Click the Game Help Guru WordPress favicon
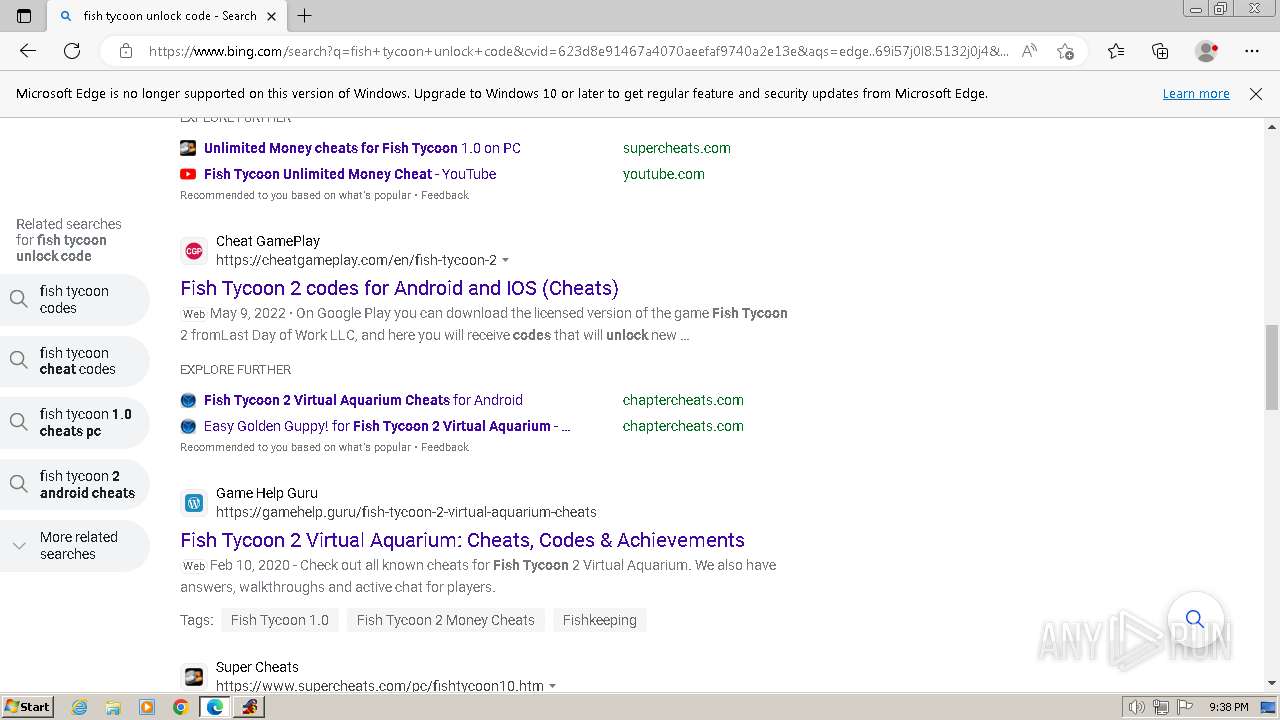Viewport: 1280px width, 720px height. (x=194, y=502)
